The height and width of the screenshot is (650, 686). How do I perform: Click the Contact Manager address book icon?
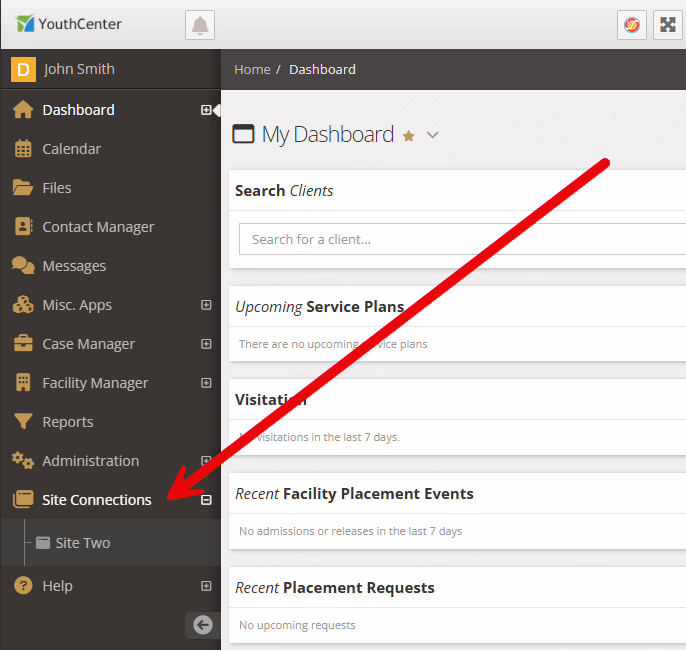(x=23, y=227)
